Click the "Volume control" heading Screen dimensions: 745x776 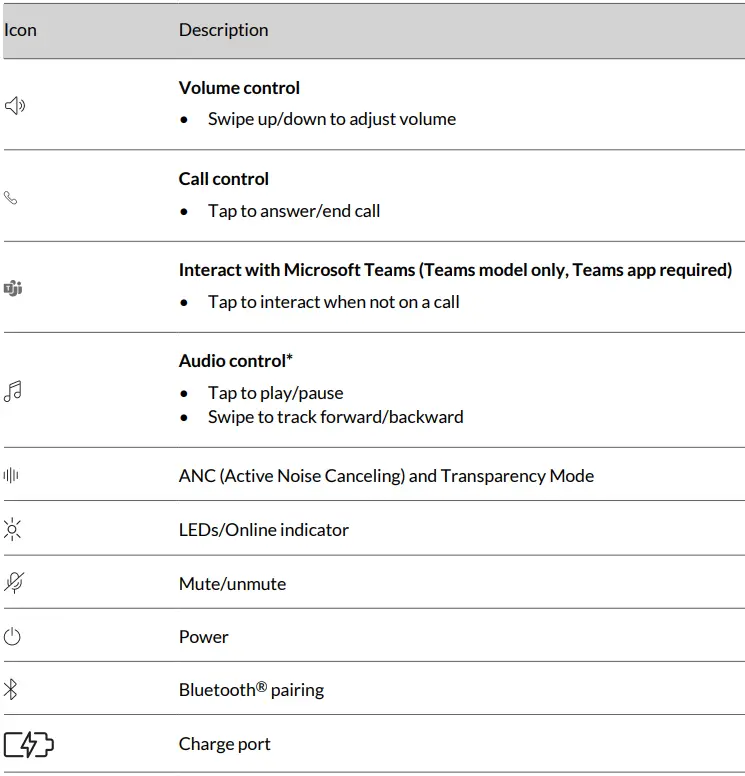[239, 88]
